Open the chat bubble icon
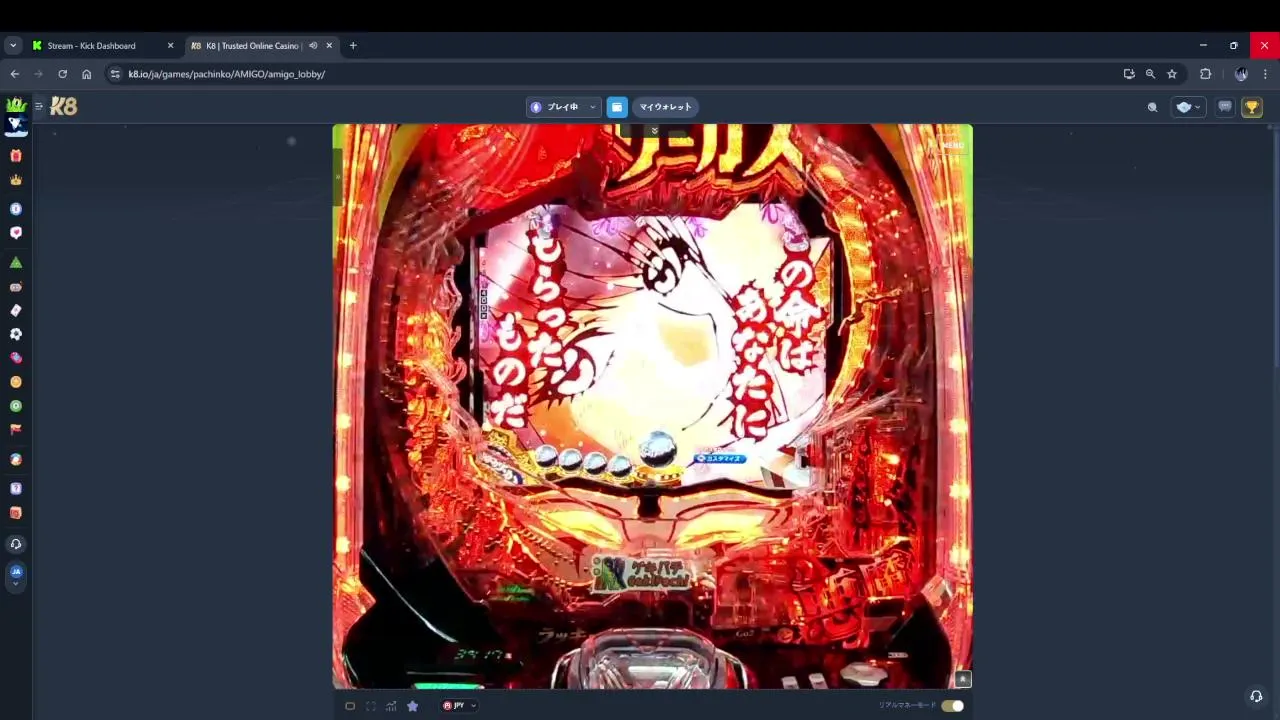The width and height of the screenshot is (1280, 720). pos(1225,107)
